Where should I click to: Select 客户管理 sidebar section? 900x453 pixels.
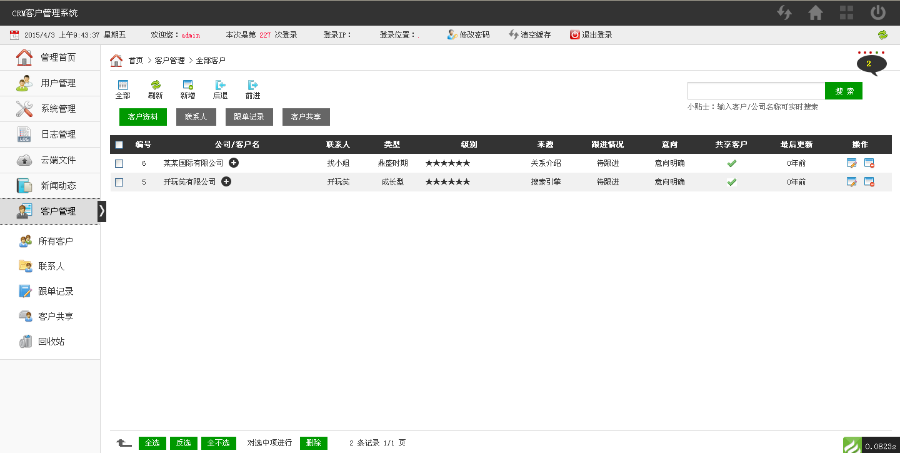pos(49,211)
